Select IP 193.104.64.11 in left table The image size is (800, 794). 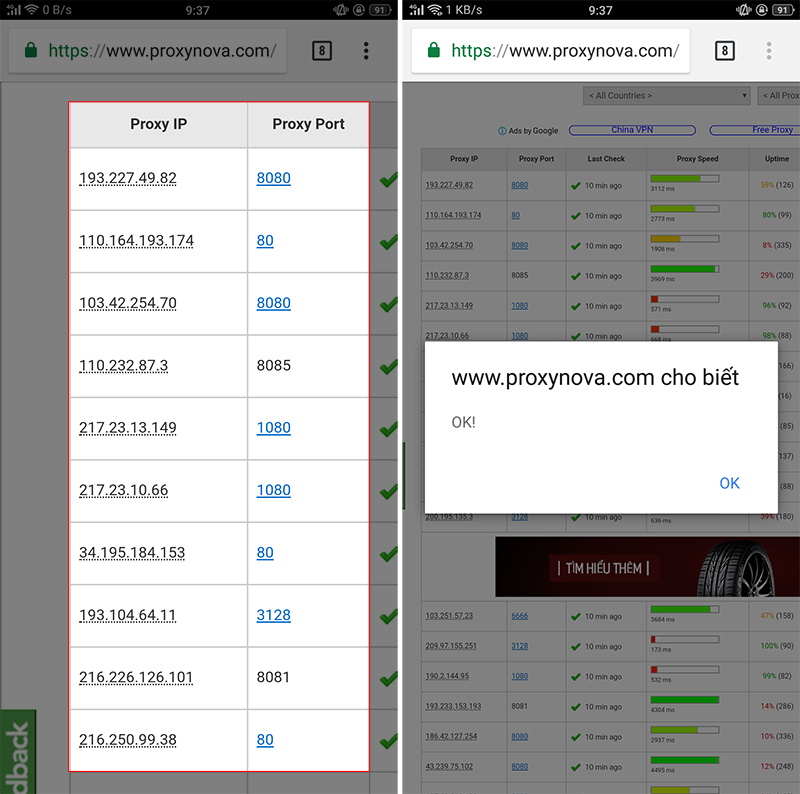coord(128,615)
